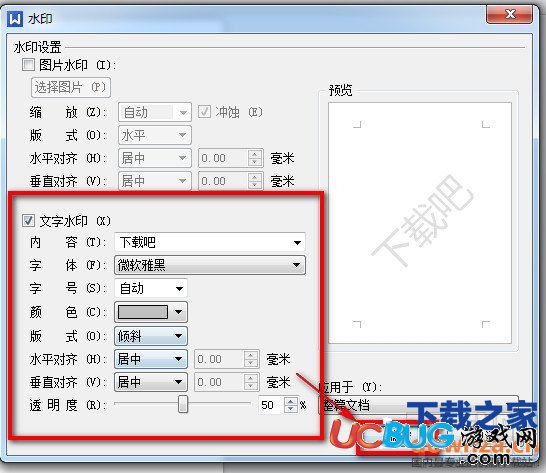Click the transparency value field showing 50
The height and width of the screenshot is (473, 546).
point(271,405)
